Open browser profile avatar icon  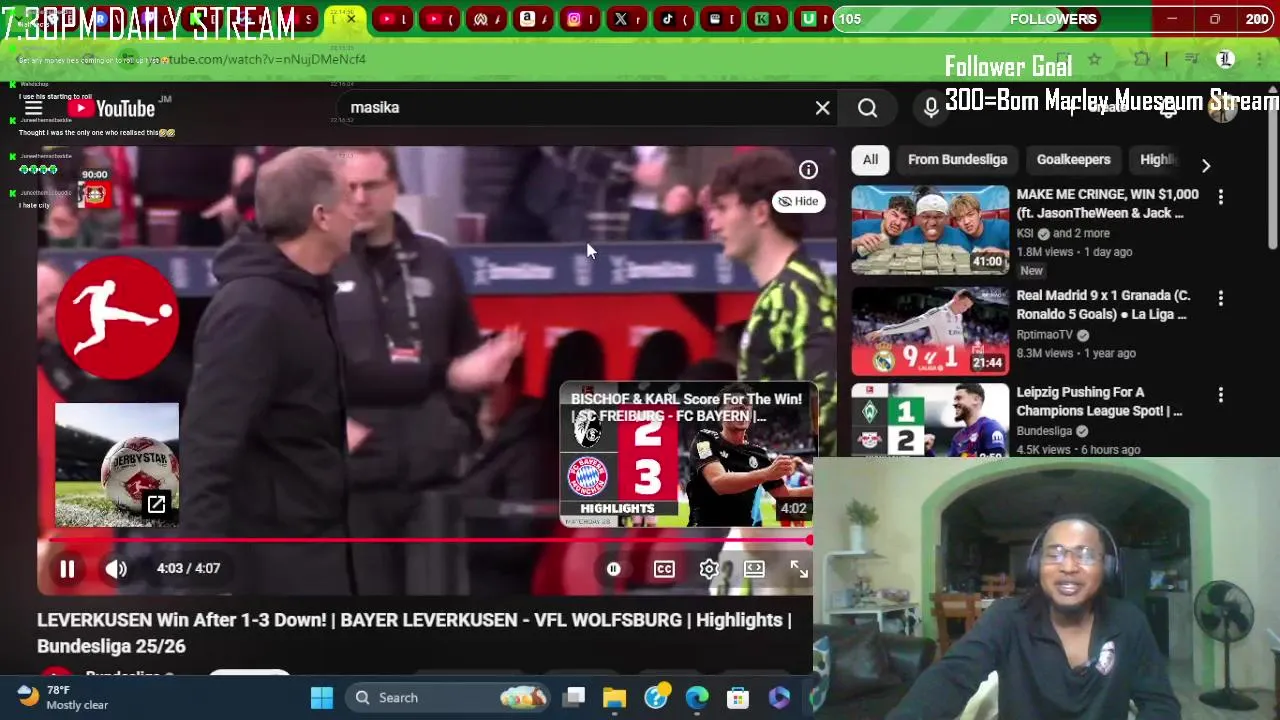[1225, 60]
